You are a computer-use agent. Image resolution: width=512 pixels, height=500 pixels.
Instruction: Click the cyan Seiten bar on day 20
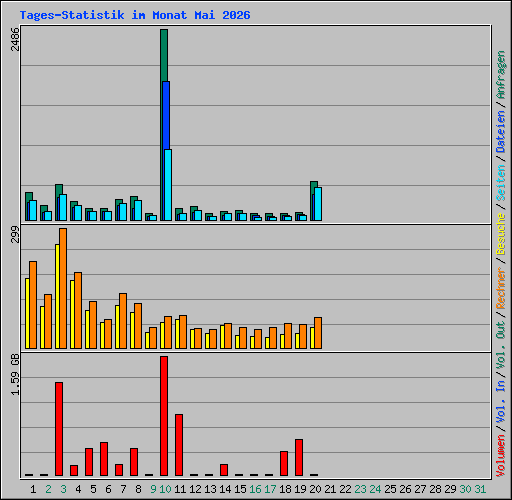[318, 204]
